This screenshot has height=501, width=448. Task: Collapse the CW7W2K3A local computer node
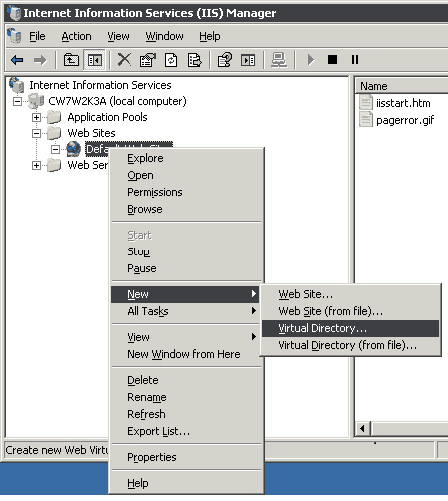[x=17, y=101]
